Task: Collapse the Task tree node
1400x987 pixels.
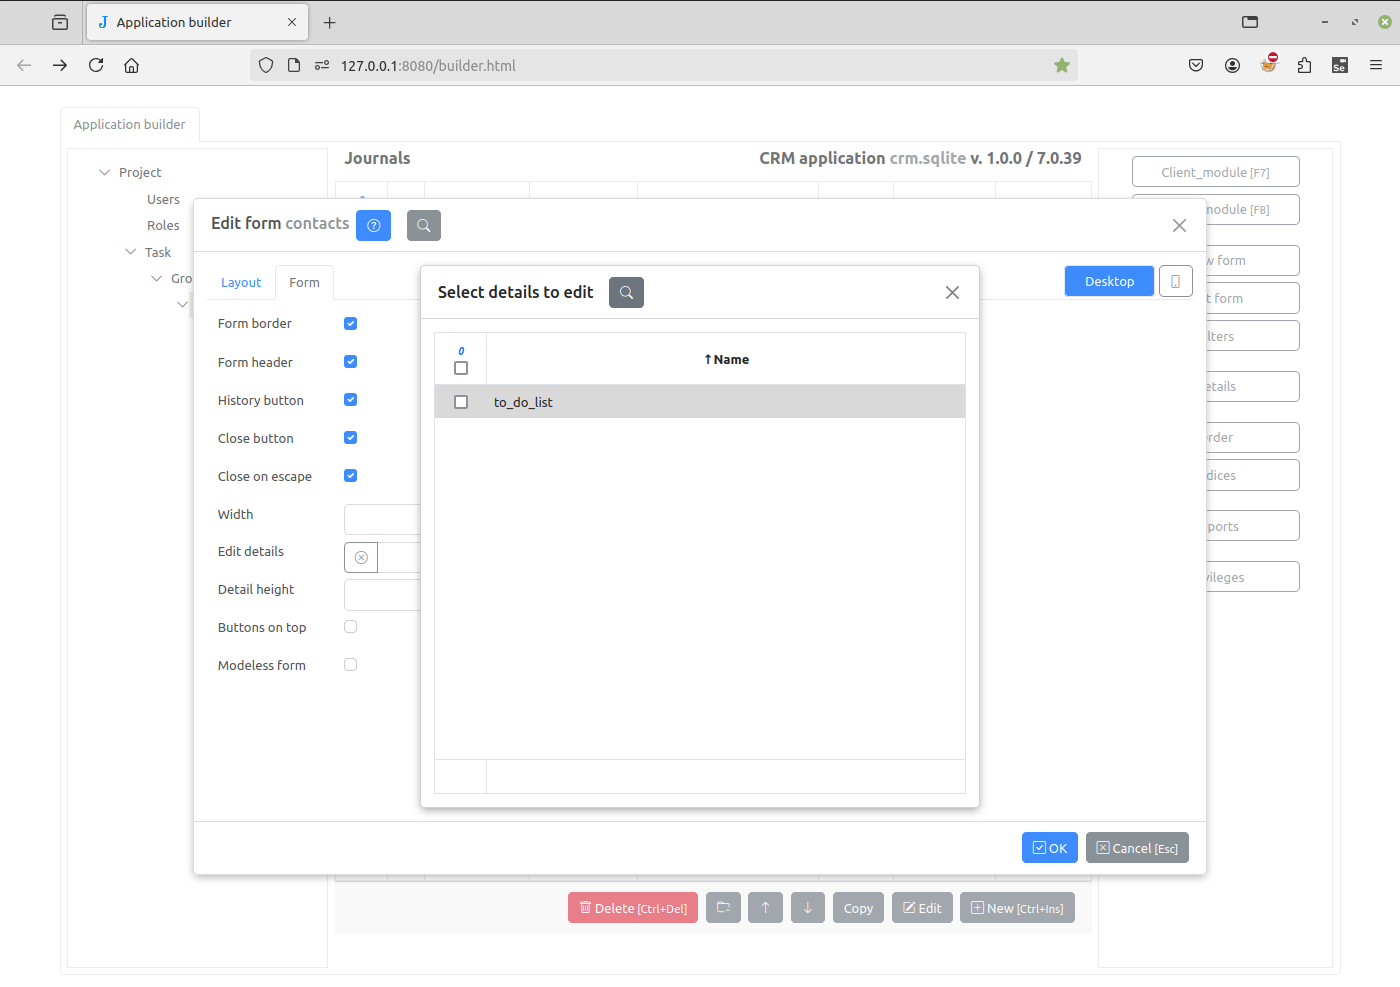Action: click(130, 252)
